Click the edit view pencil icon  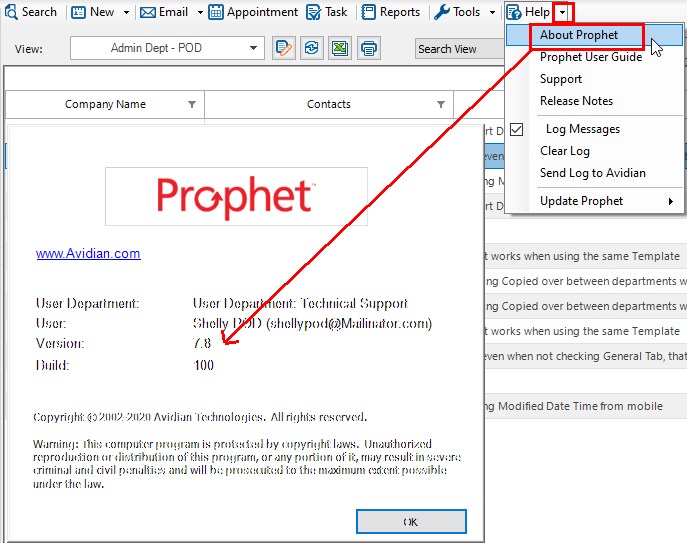(x=283, y=48)
